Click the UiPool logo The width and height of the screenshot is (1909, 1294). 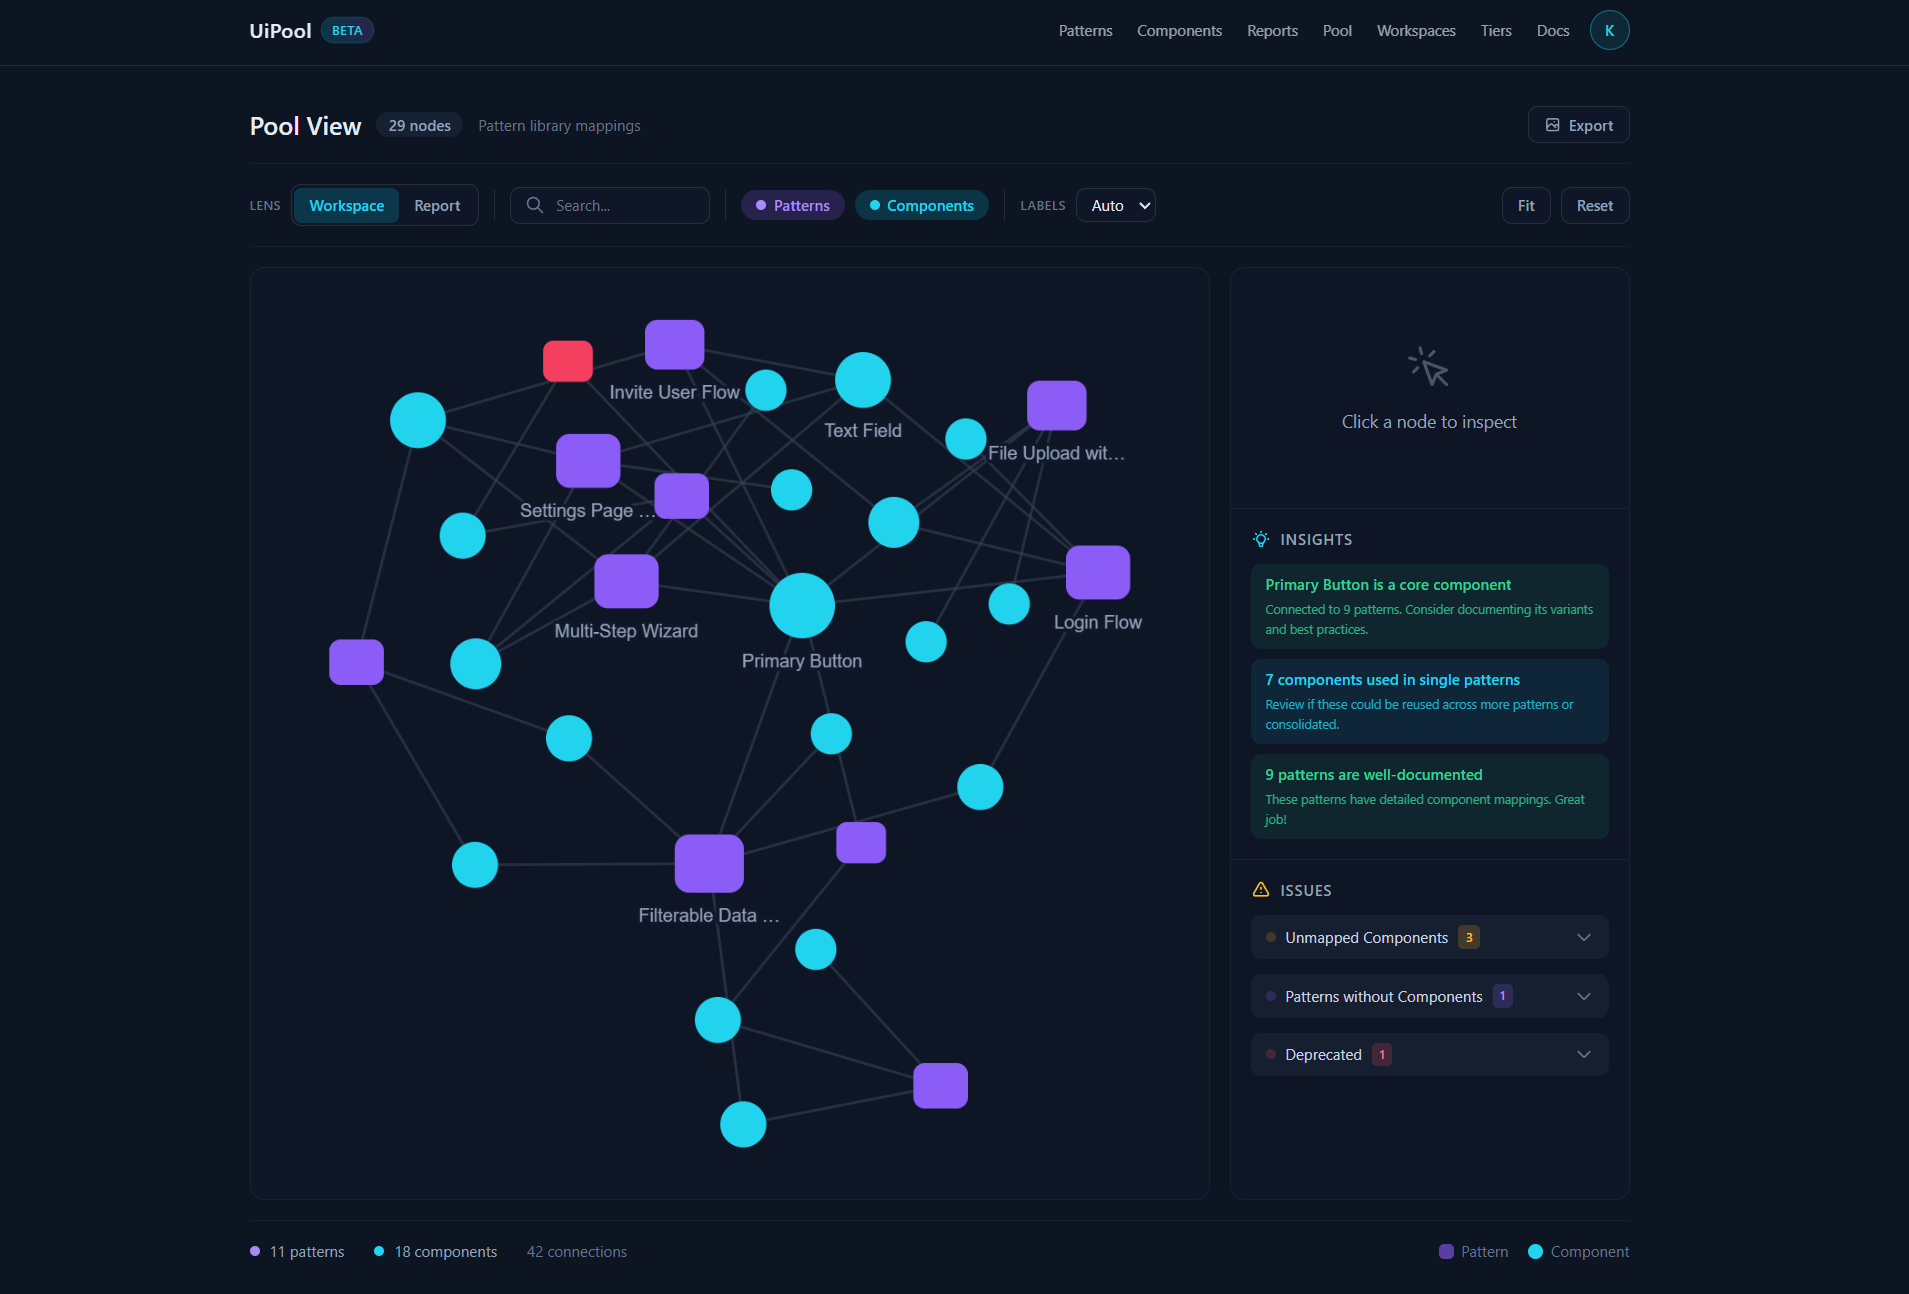280,31
